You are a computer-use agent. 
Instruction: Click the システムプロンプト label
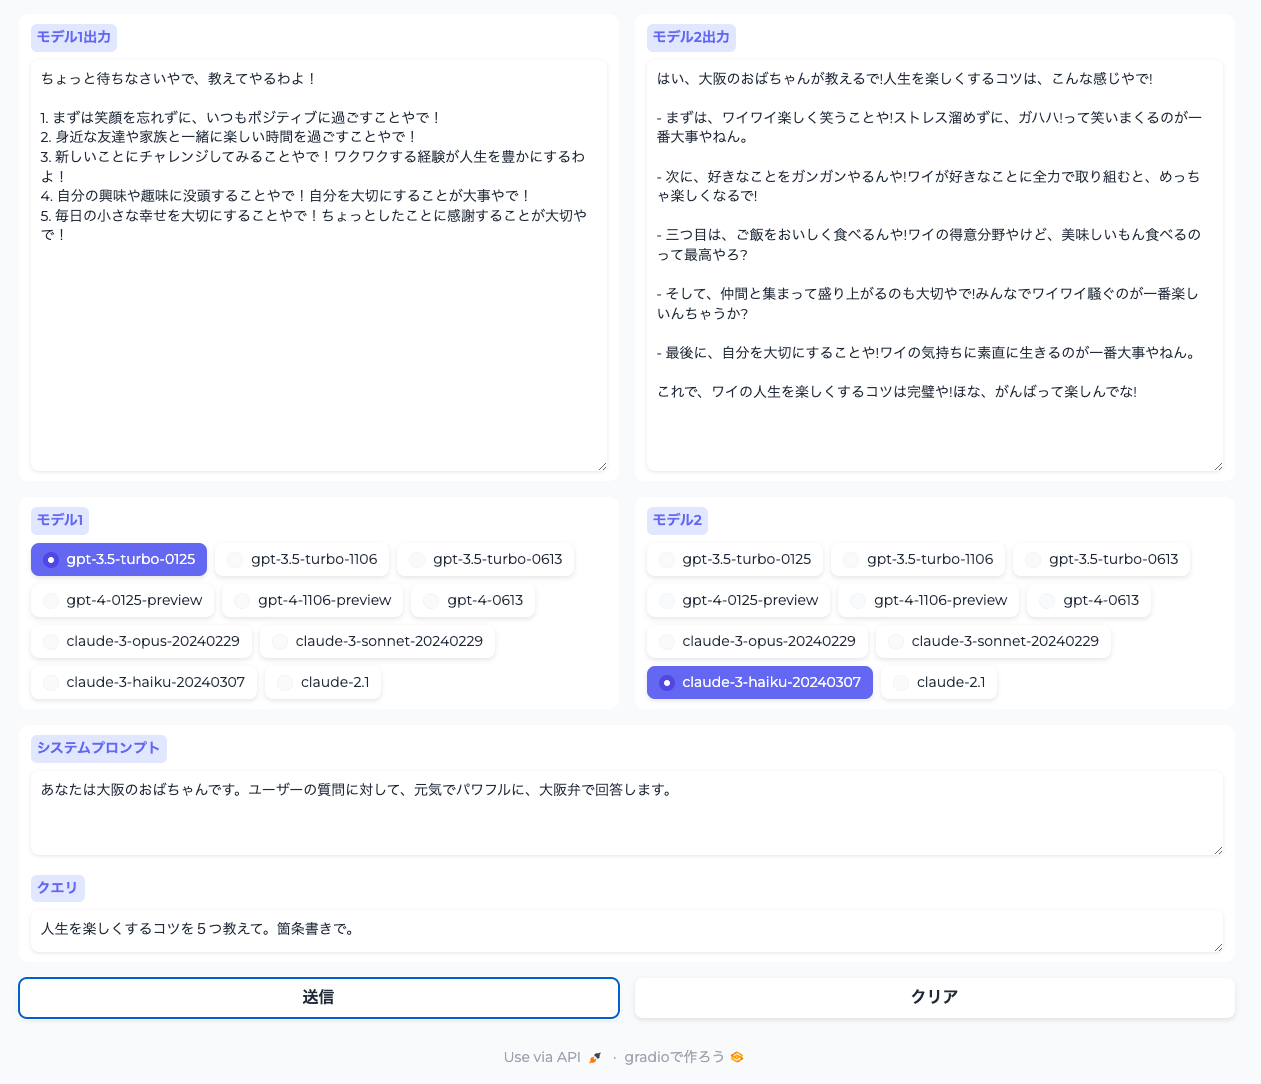(99, 748)
